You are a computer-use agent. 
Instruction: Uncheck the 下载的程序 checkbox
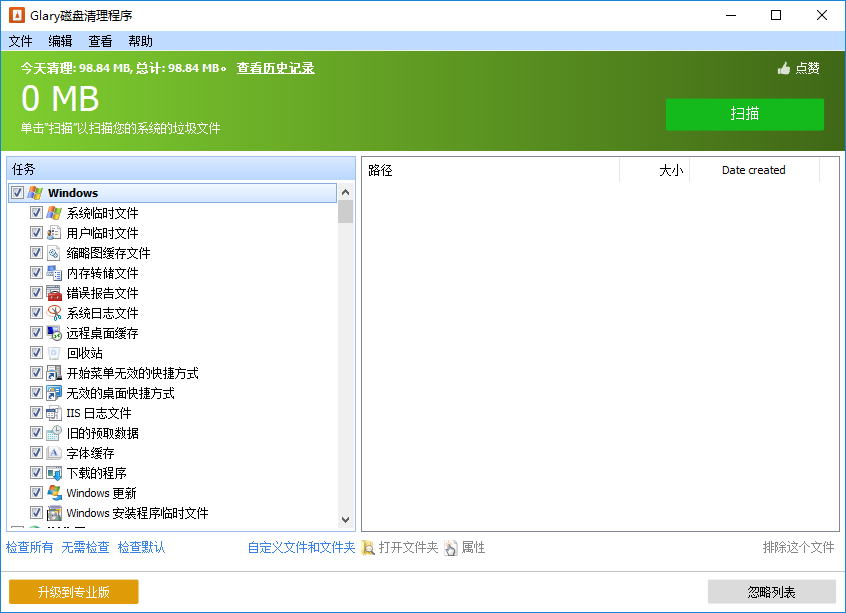(x=36, y=472)
